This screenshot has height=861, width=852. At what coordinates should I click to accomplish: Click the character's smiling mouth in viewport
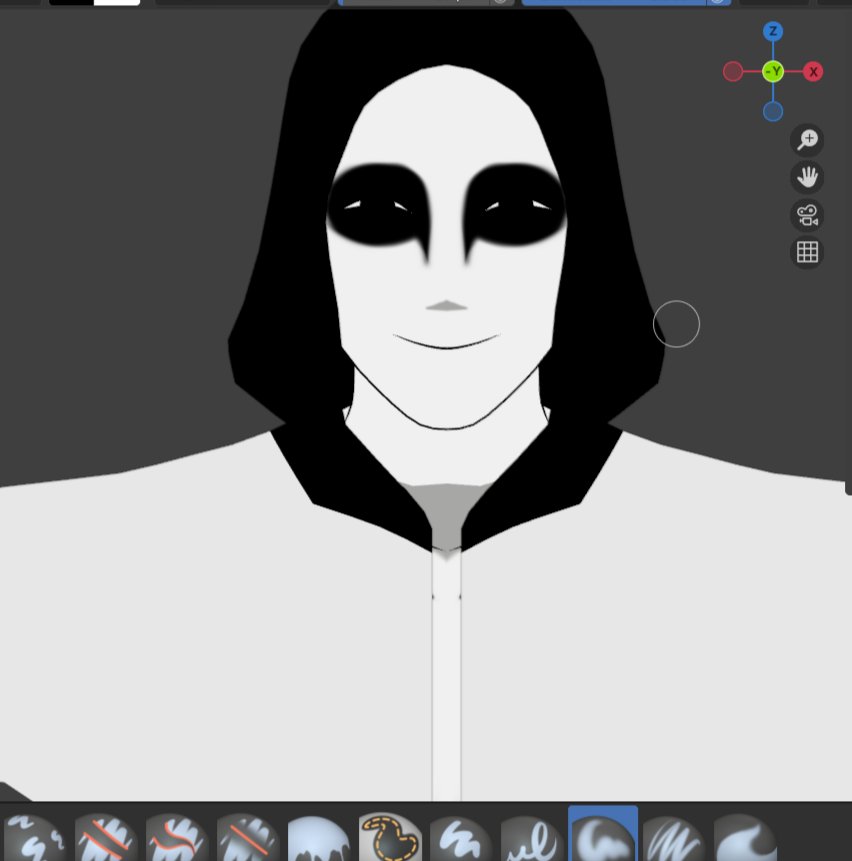pos(446,341)
